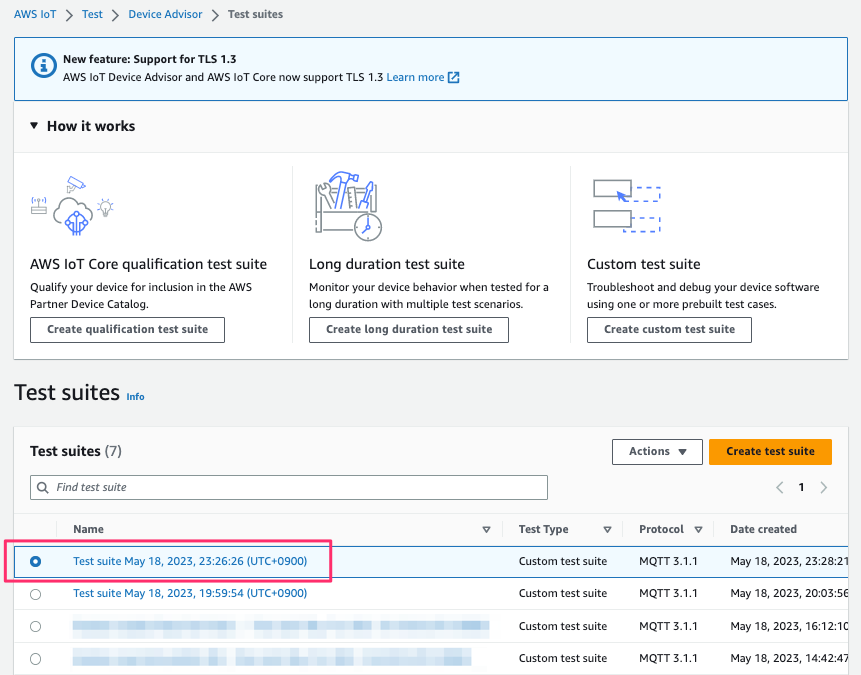Screen dimensions: 861x675
Task: Sort by the Name column arrow
Action: (486, 530)
